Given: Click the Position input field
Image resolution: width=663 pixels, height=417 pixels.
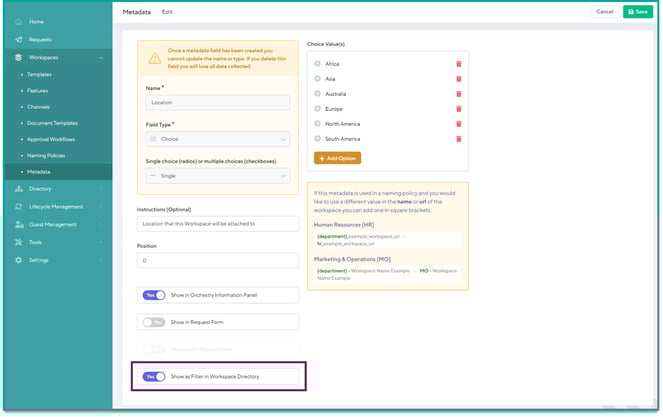Looking at the screenshot, I should (217, 260).
